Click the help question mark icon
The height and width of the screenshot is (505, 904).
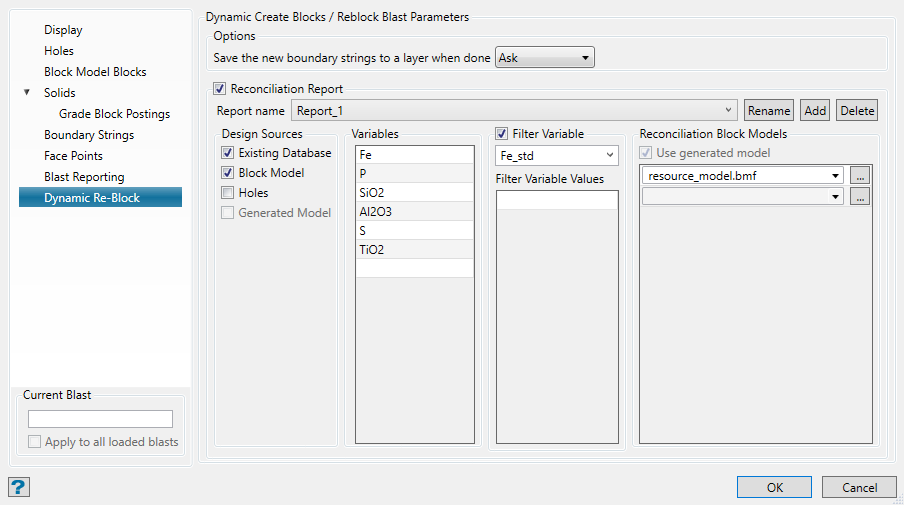click(18, 487)
